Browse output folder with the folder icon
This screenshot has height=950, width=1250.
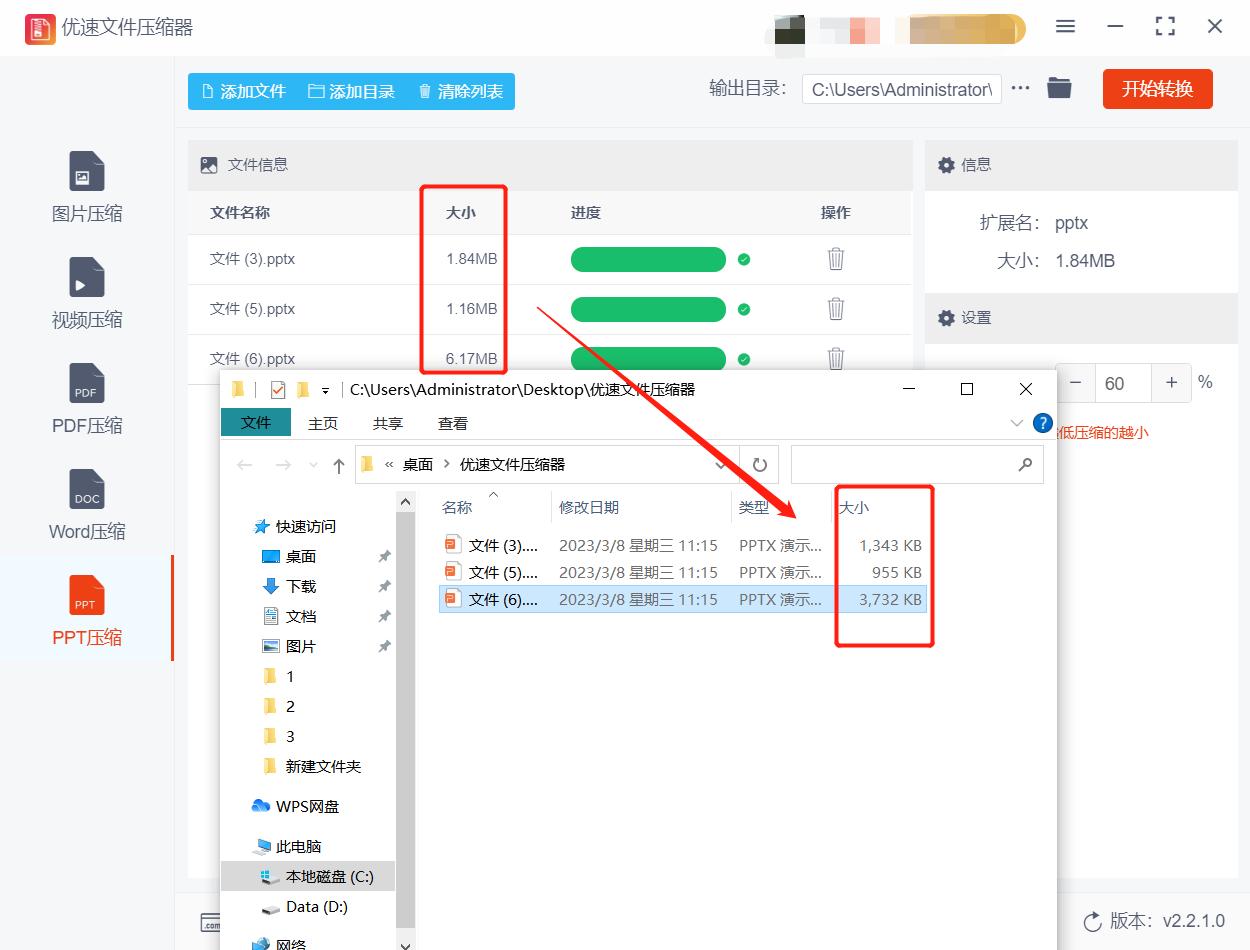pos(1059,88)
